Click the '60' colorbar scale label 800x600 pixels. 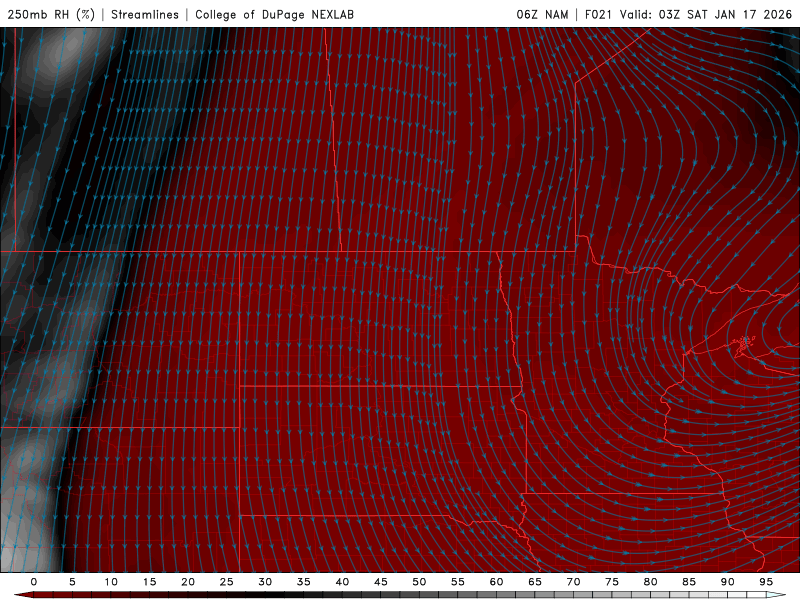tap(496, 582)
